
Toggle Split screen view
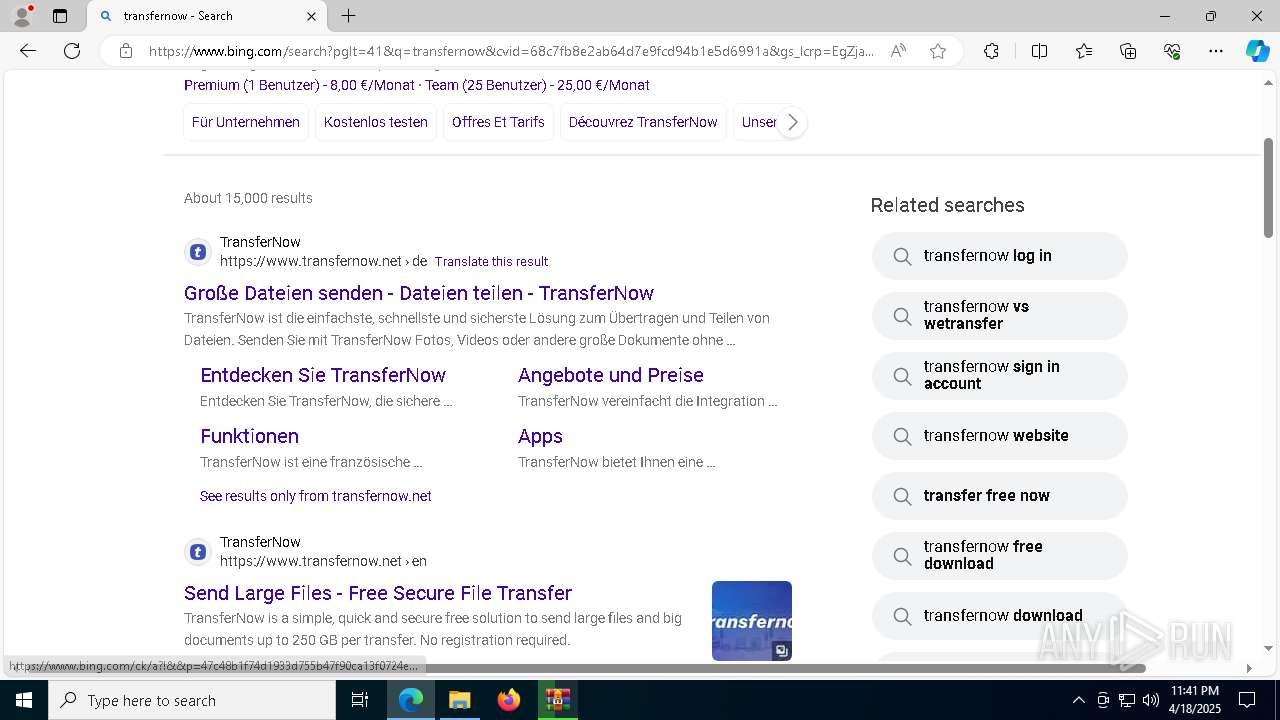(1039, 51)
